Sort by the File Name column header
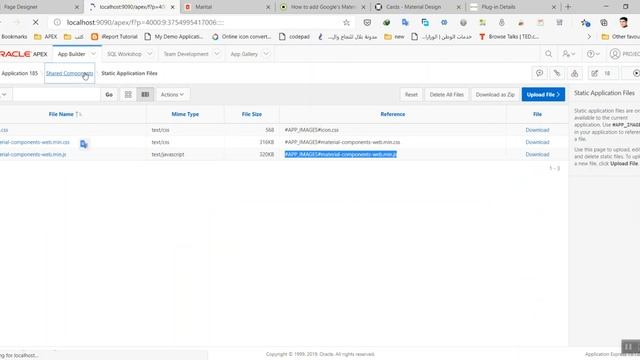This screenshot has height=360, width=640. 61,114
